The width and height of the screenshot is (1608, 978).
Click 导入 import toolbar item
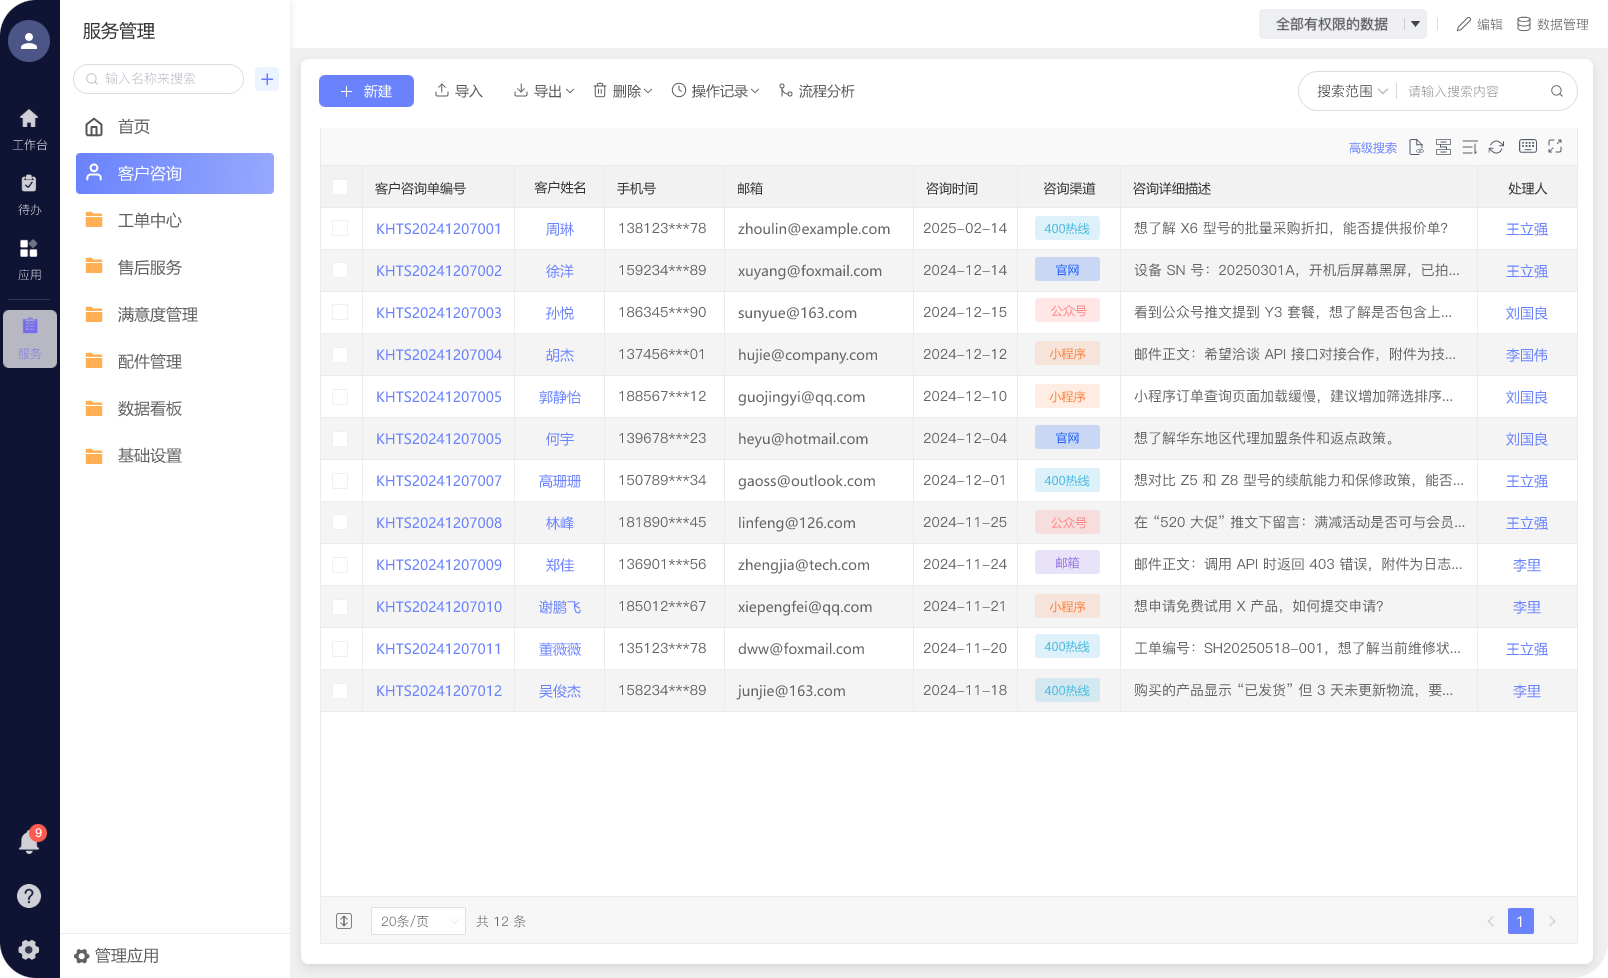459,91
